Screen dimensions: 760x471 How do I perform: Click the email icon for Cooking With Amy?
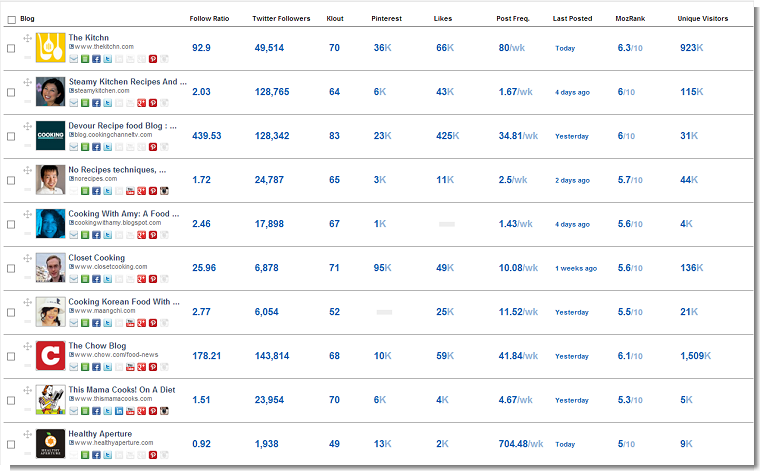74,235
